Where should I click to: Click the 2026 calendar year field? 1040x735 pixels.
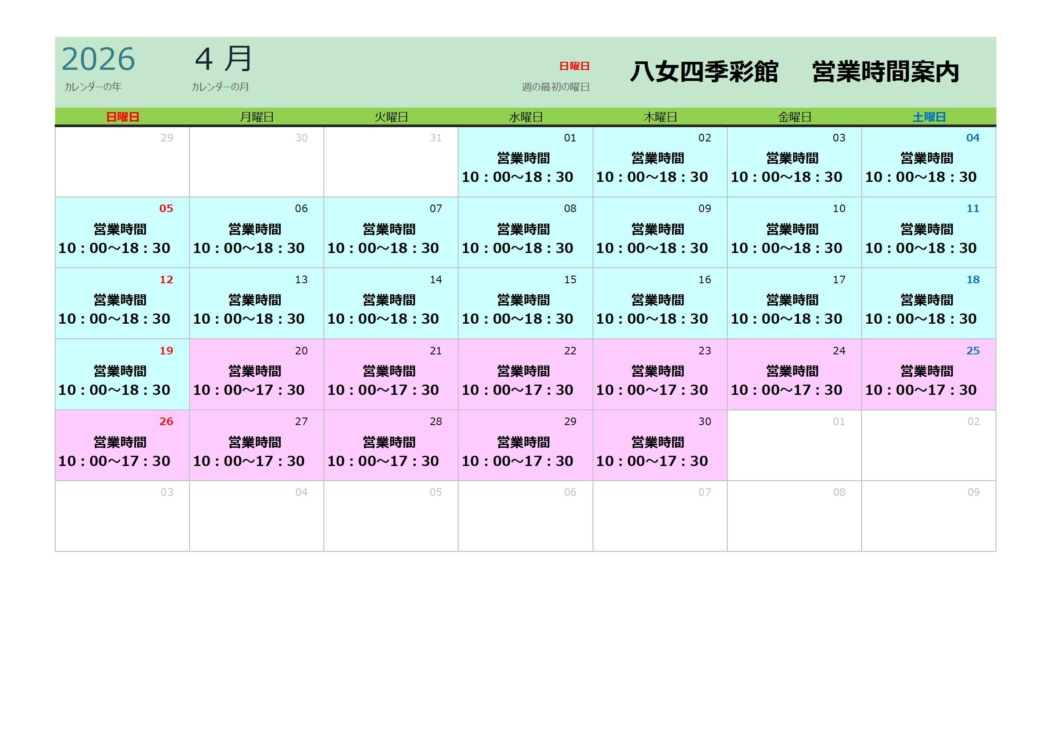98,59
